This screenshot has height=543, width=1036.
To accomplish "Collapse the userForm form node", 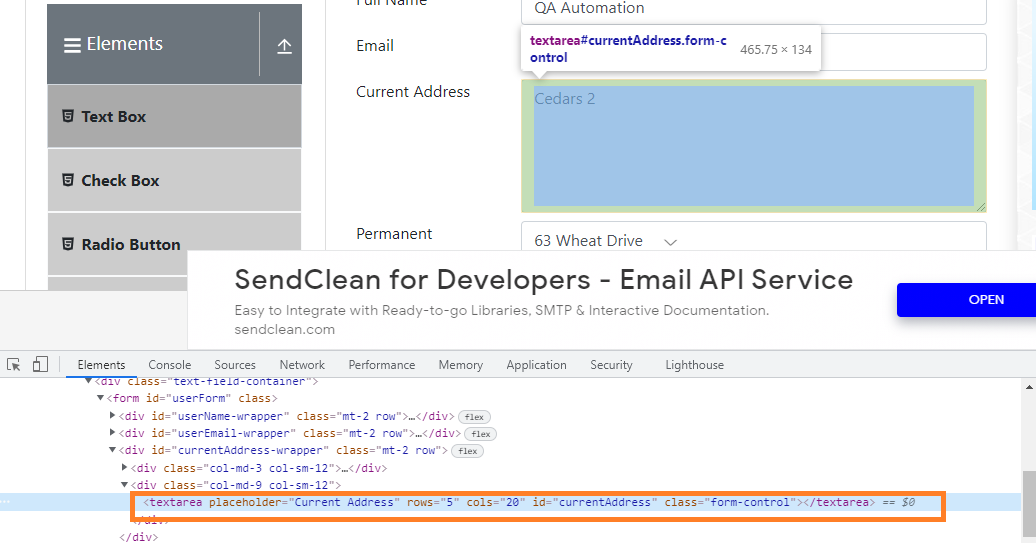I will point(100,398).
